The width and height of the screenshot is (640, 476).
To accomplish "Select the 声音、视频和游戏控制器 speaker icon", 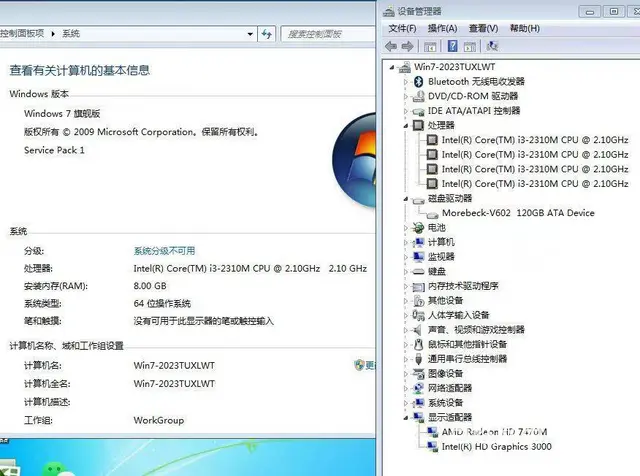I will (x=418, y=330).
